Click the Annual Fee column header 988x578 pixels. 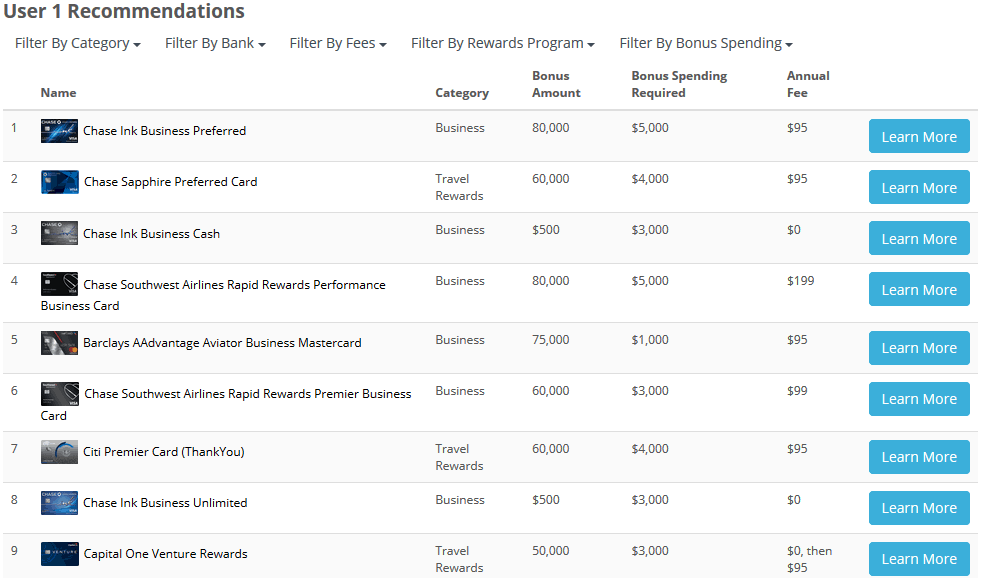(808, 84)
